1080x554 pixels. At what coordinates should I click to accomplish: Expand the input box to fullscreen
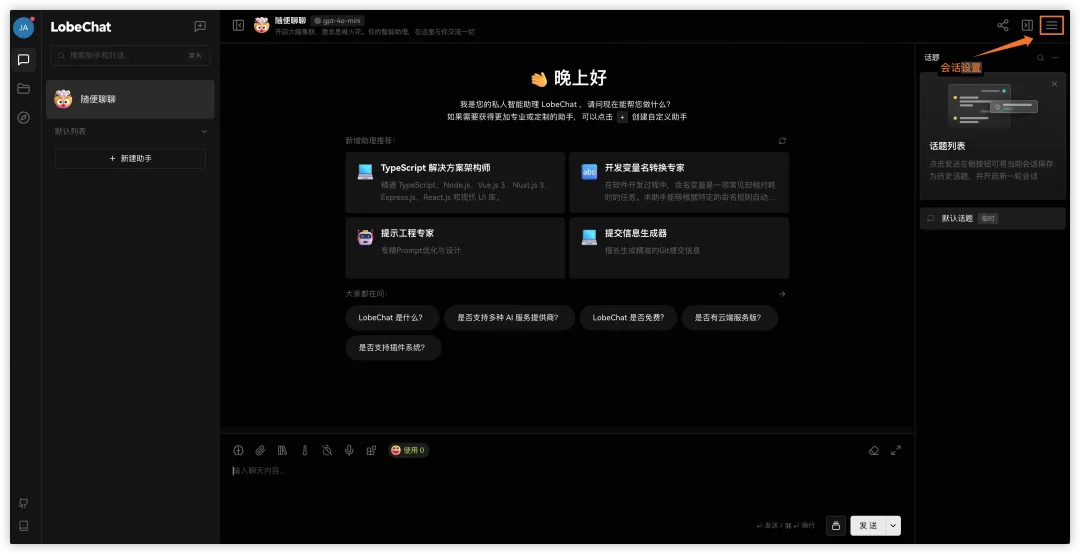(x=895, y=451)
